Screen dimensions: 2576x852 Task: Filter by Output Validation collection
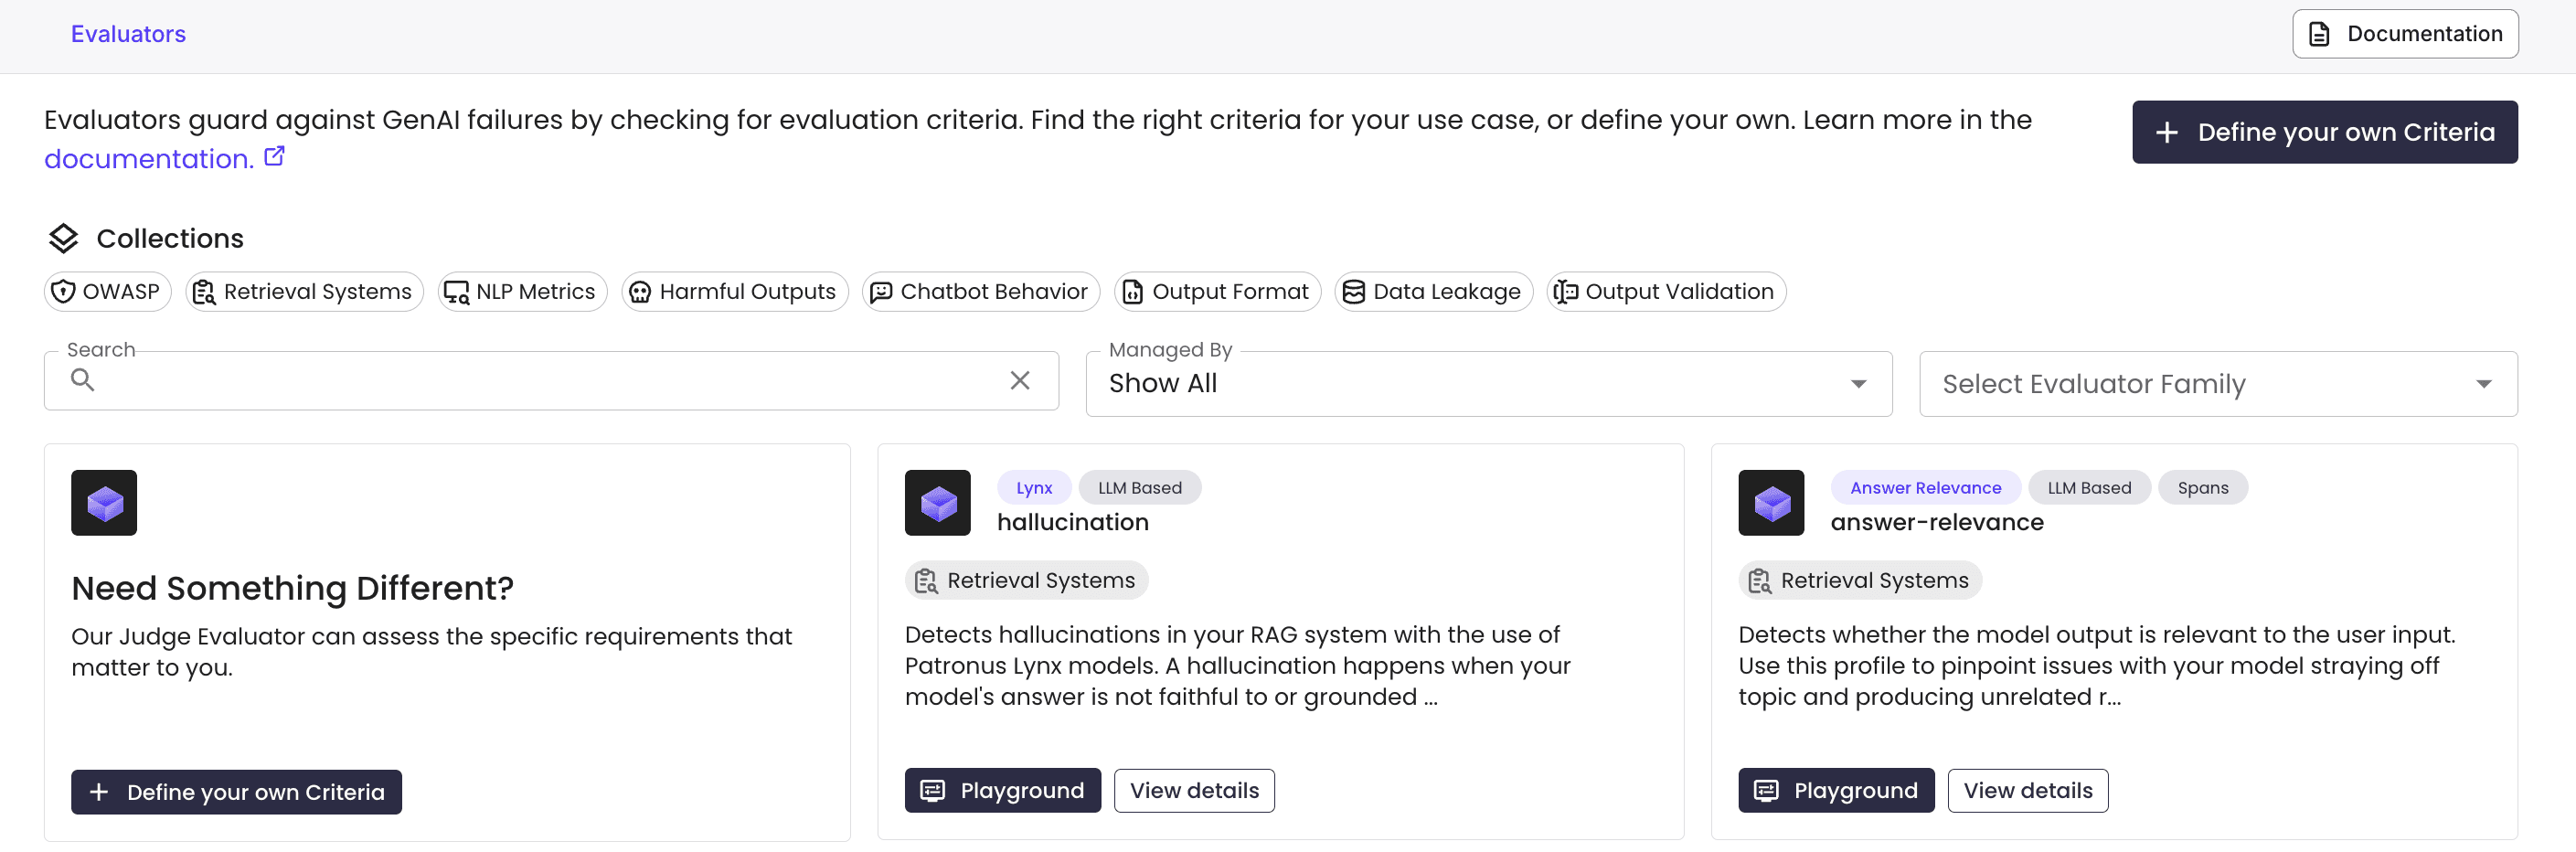point(1666,292)
